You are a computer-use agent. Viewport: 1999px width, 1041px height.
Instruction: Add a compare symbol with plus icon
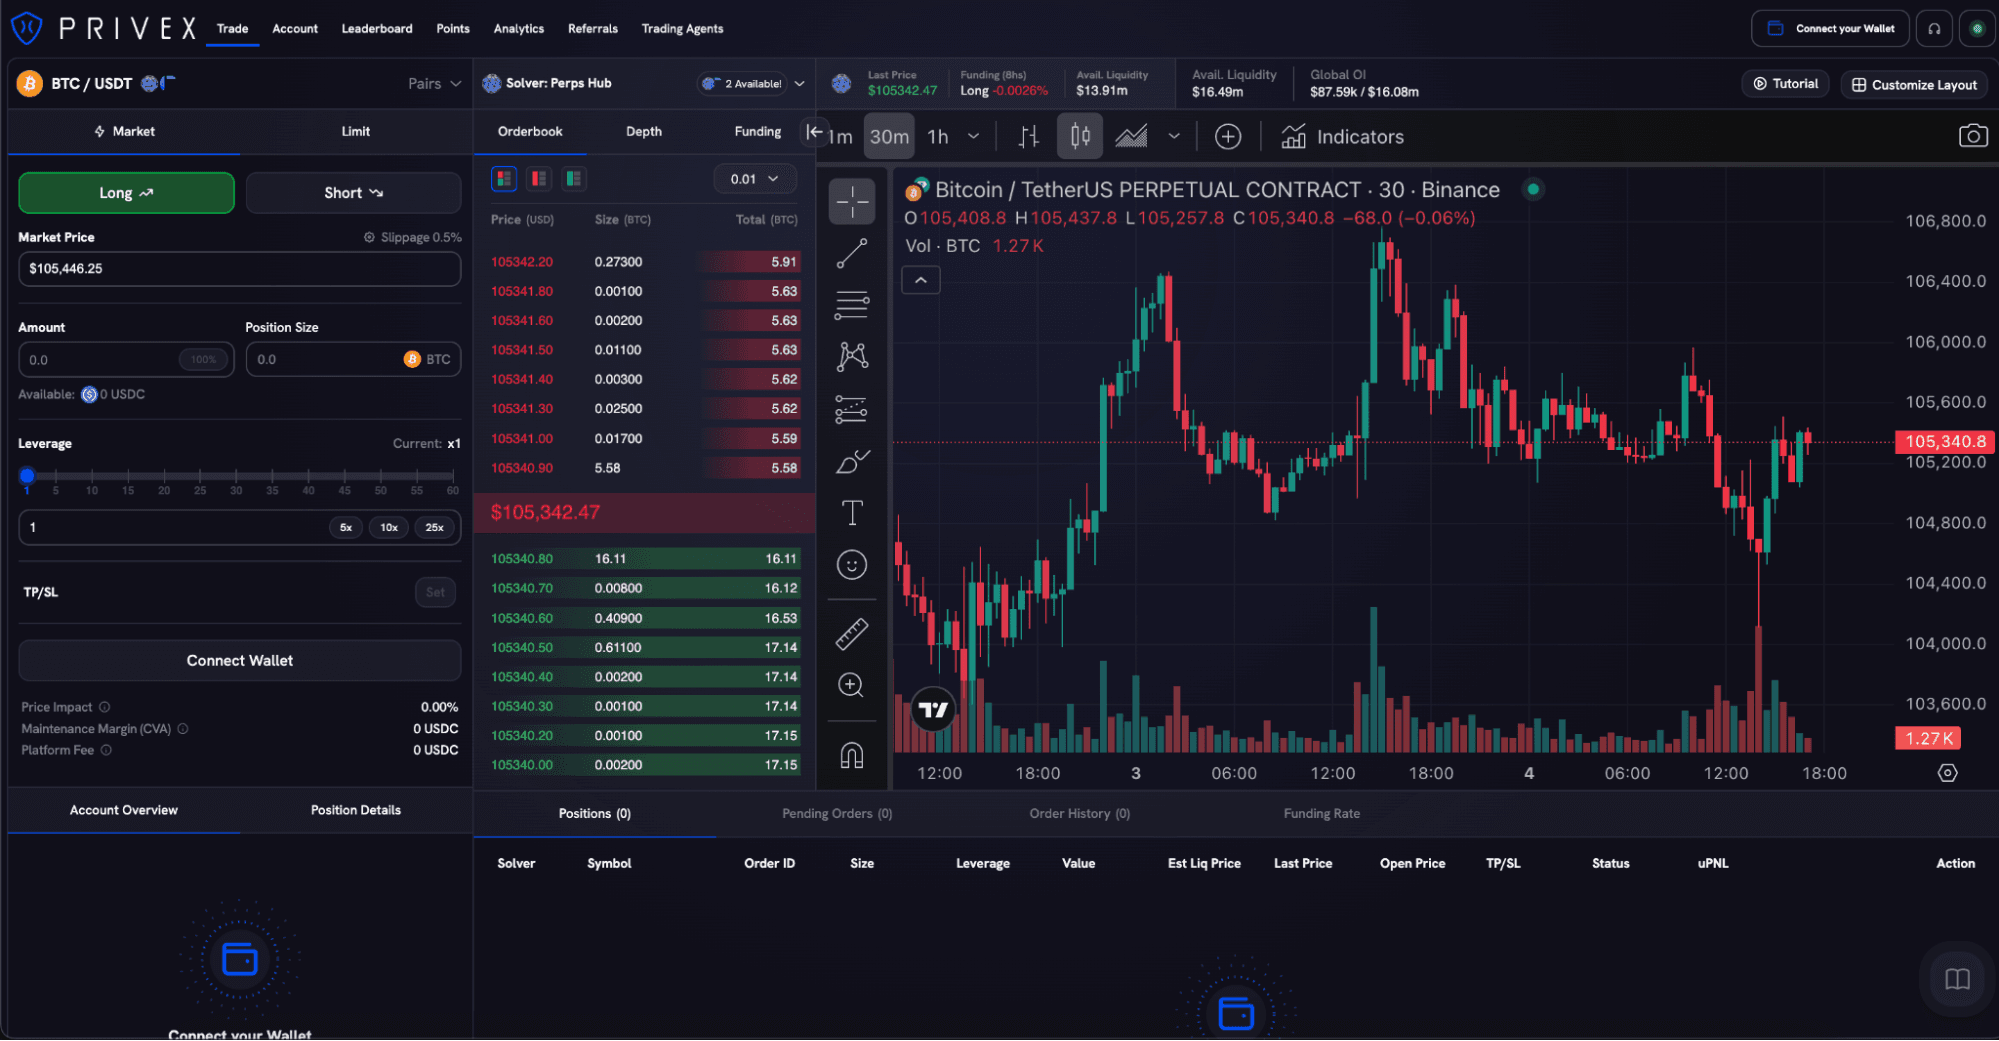[x=1228, y=137]
